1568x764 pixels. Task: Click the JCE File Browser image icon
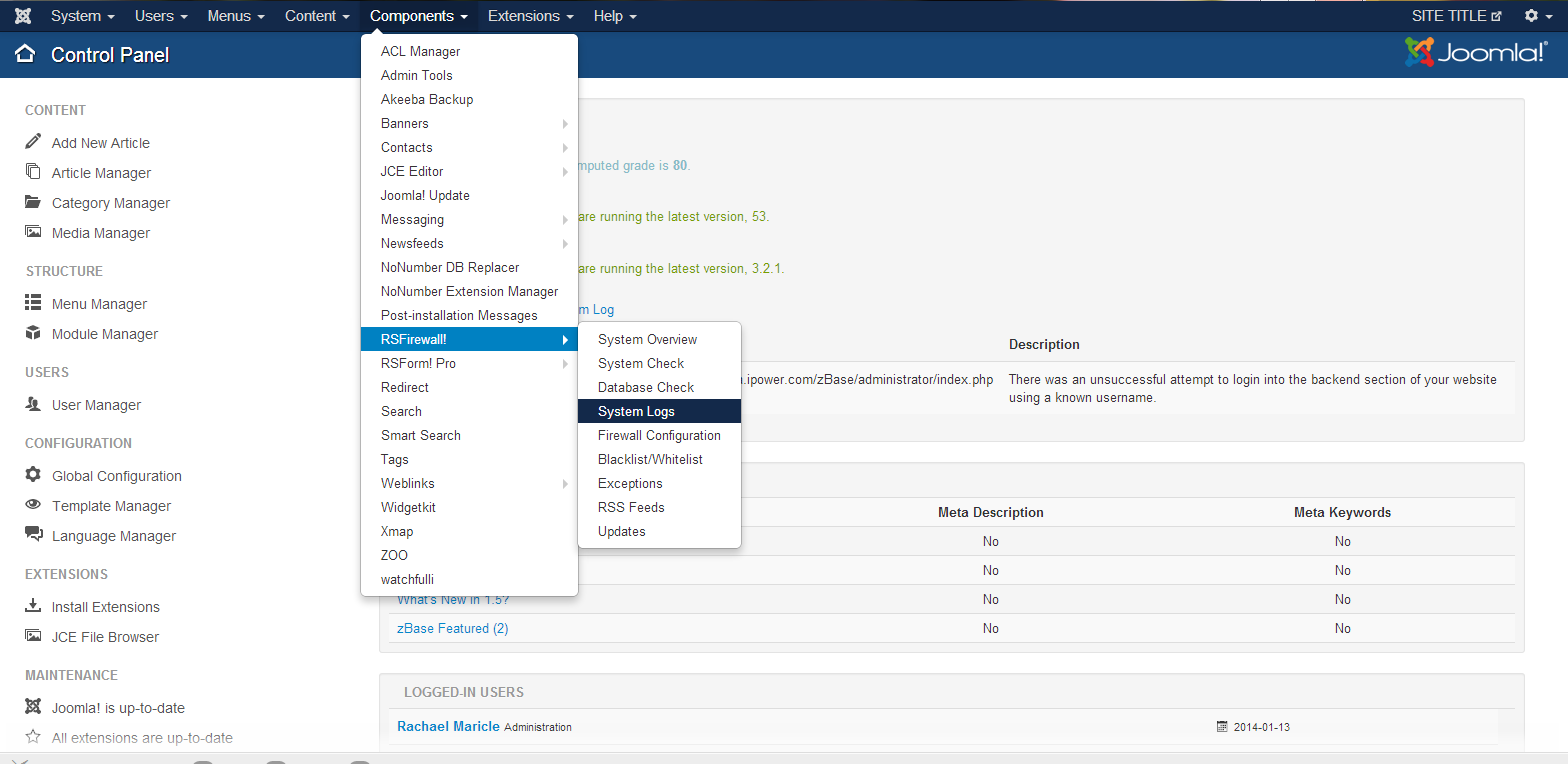pos(33,636)
